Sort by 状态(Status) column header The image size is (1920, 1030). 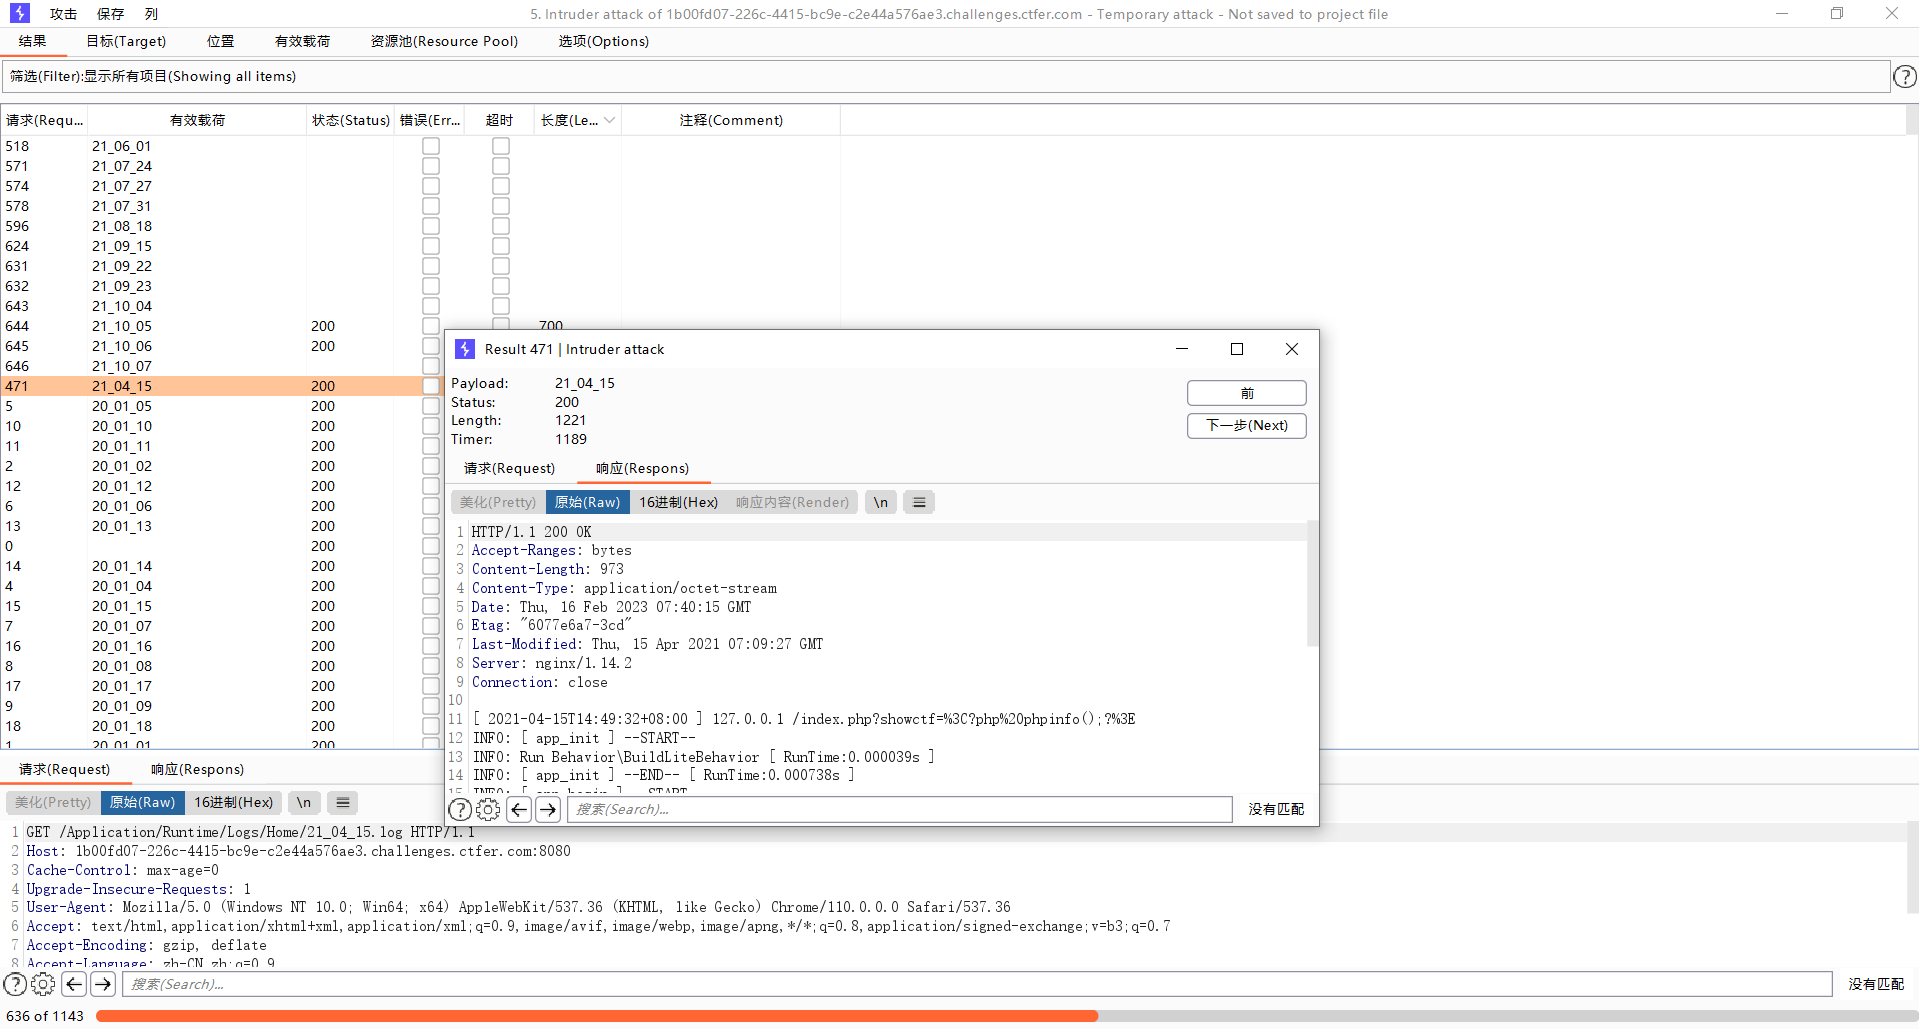pyautogui.click(x=350, y=120)
